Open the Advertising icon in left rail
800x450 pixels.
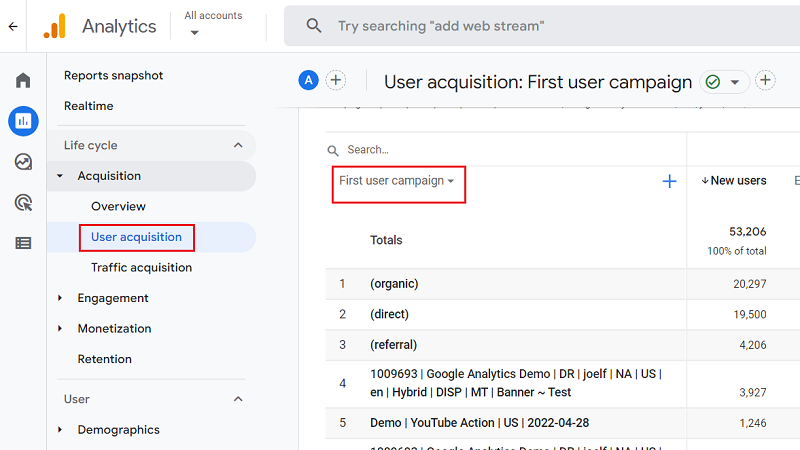pyautogui.click(x=23, y=203)
